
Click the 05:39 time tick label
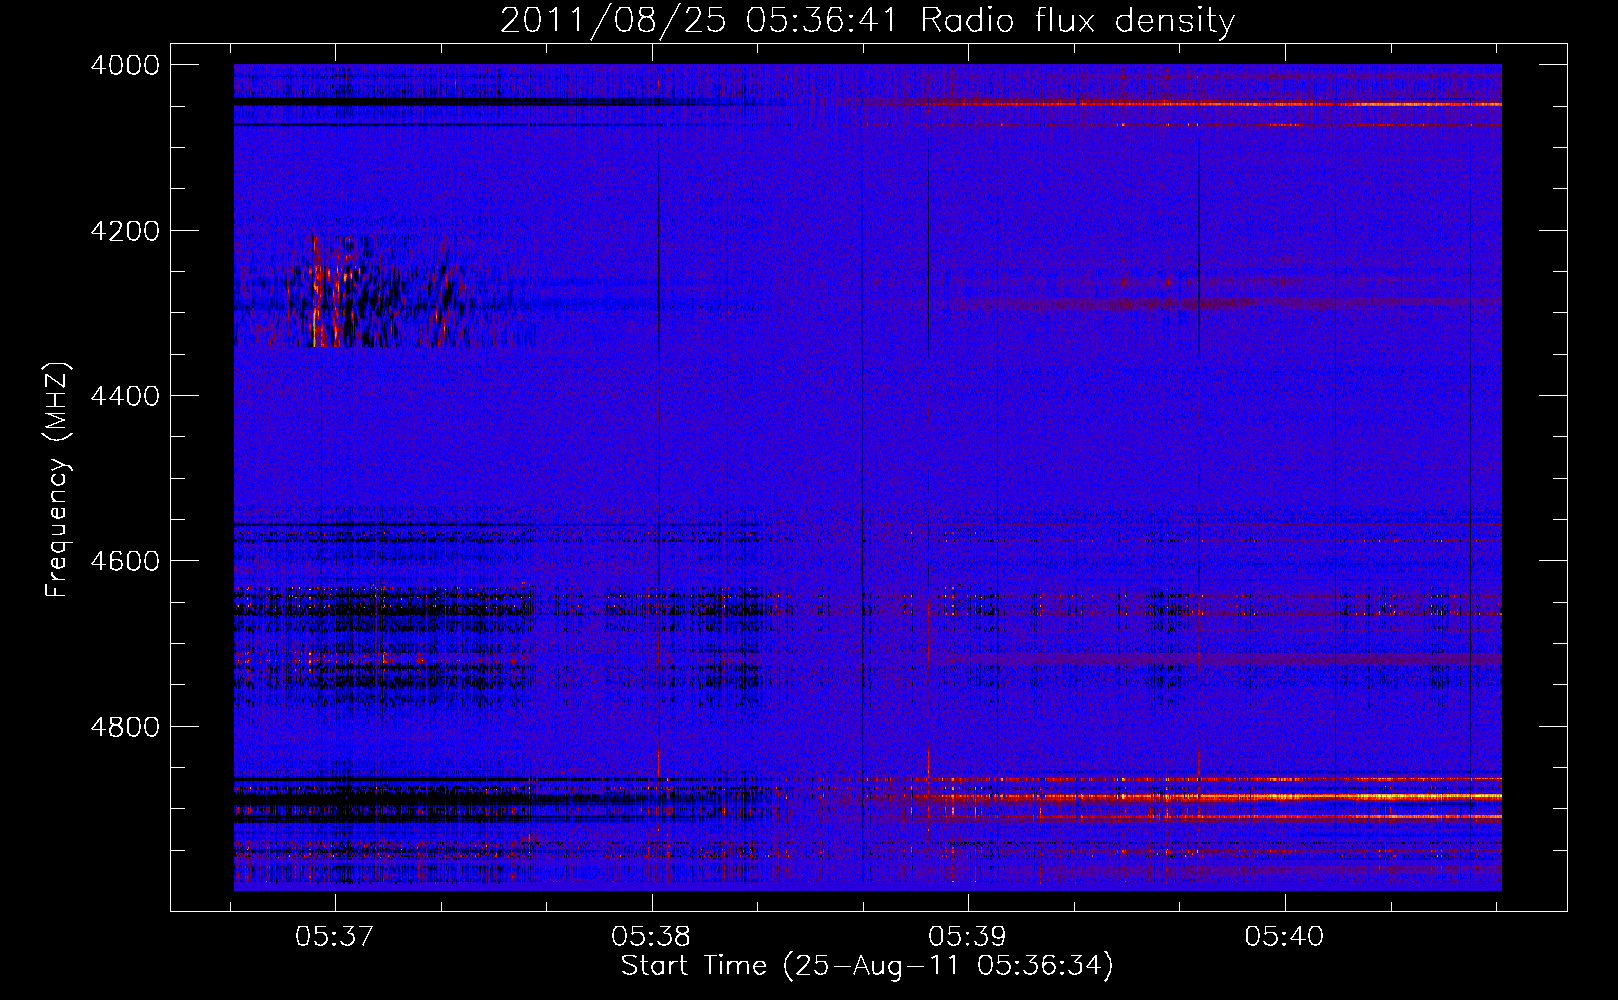967,936
